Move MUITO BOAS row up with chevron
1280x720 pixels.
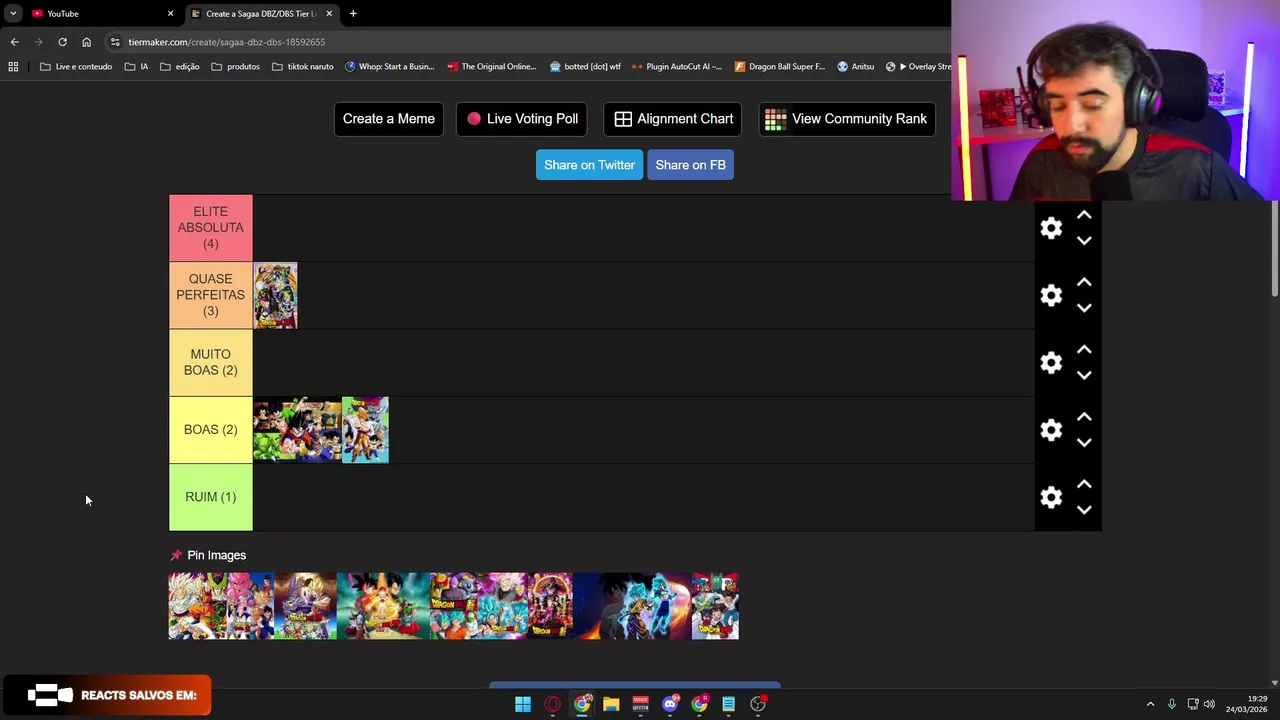coord(1084,350)
